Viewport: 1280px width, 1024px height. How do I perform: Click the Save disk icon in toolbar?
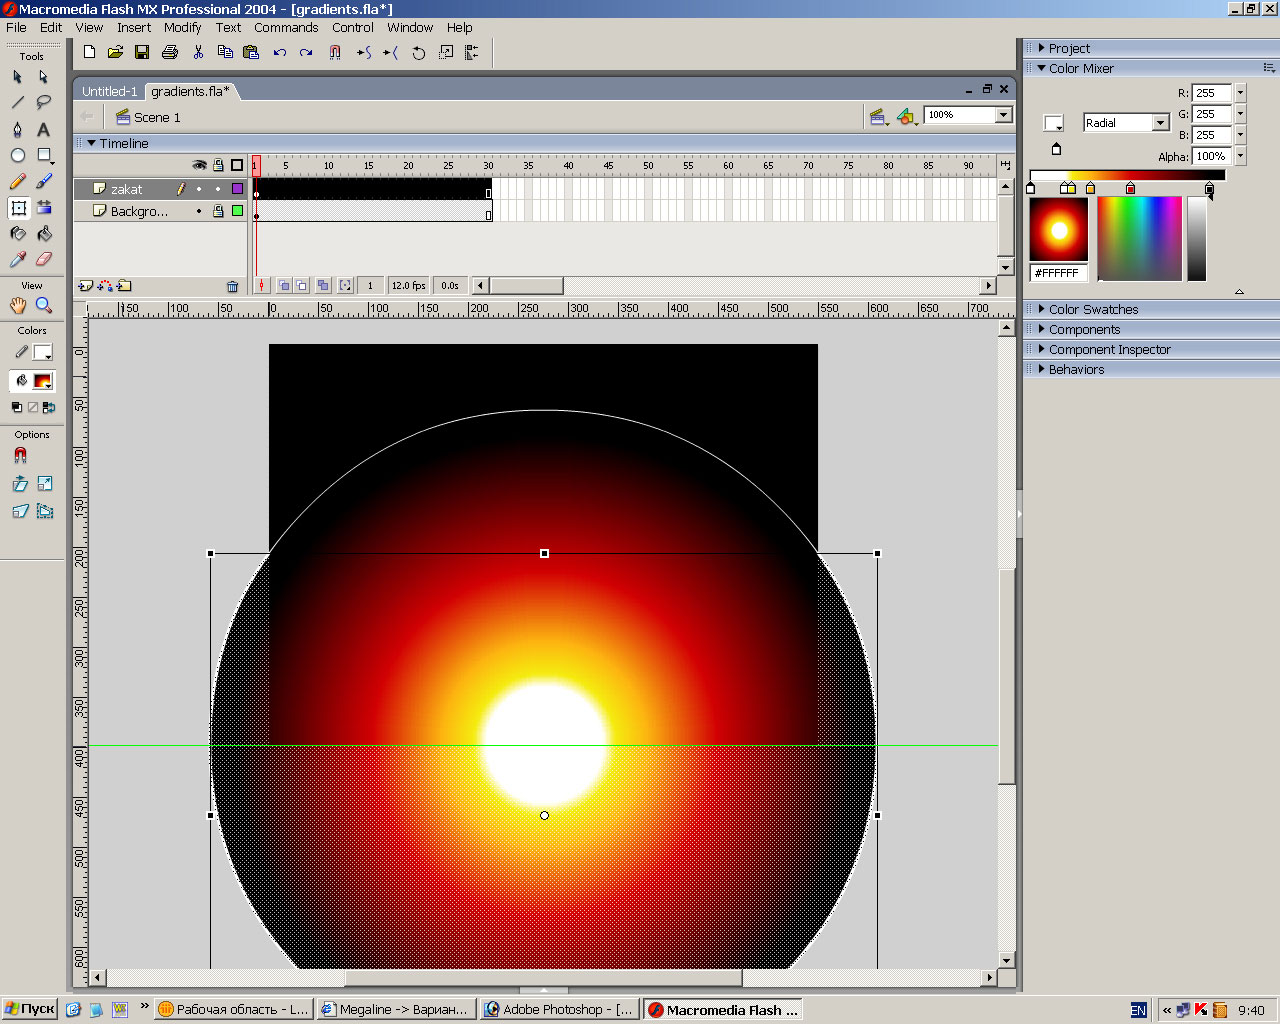pos(142,52)
